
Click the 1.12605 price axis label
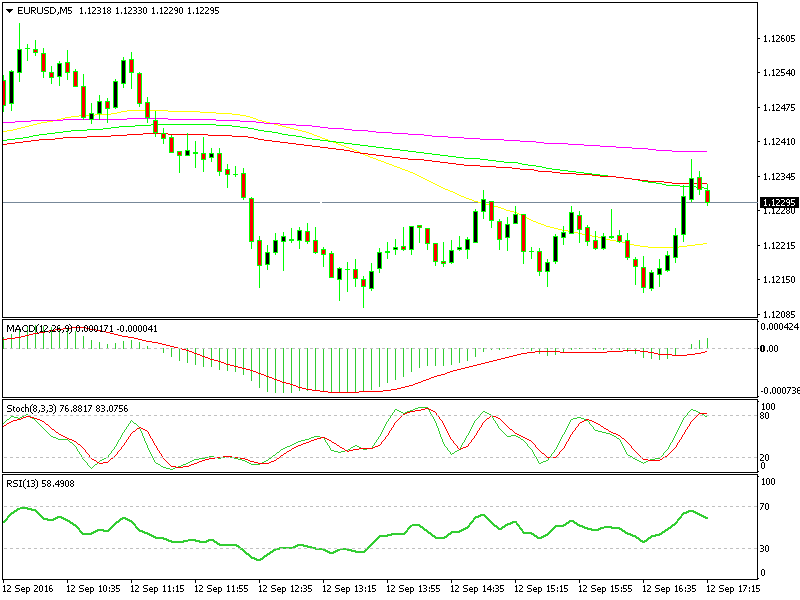(x=779, y=39)
